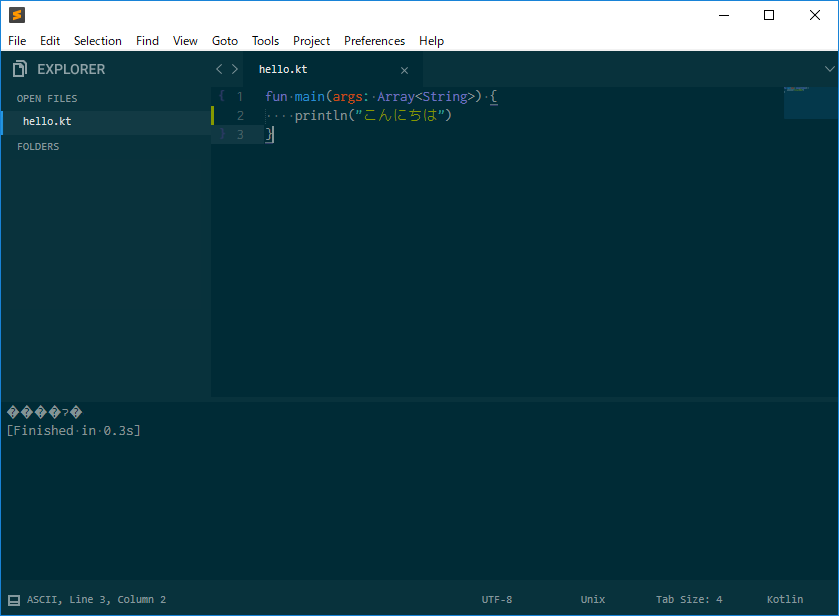Screen dimensions: 839x616
Task: Open the Project menu
Action: pyautogui.click(x=311, y=41)
